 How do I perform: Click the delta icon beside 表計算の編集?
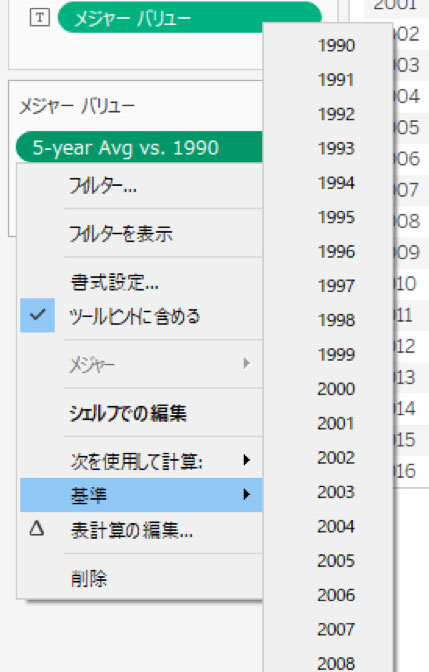[x=37, y=529]
